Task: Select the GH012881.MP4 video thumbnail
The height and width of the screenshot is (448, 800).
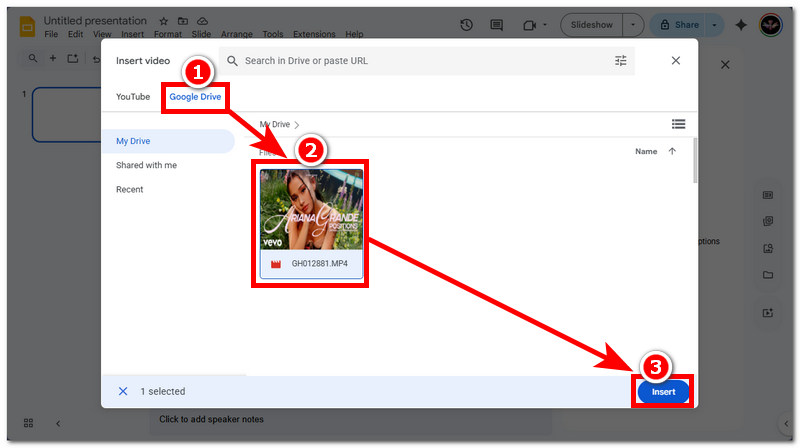Action: click(x=312, y=210)
